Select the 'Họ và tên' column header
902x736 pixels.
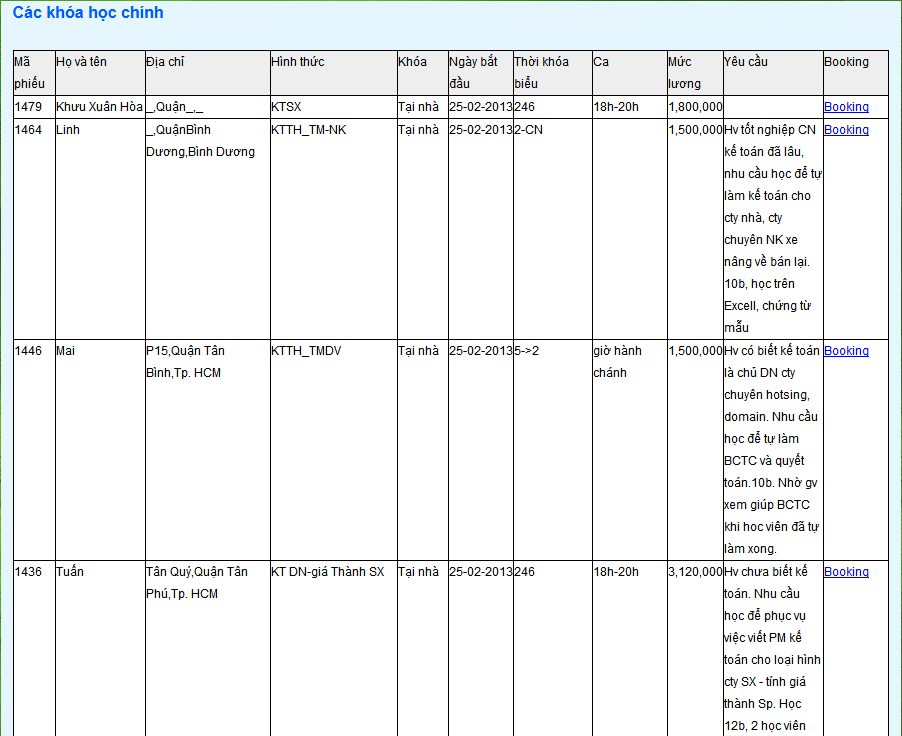point(81,62)
